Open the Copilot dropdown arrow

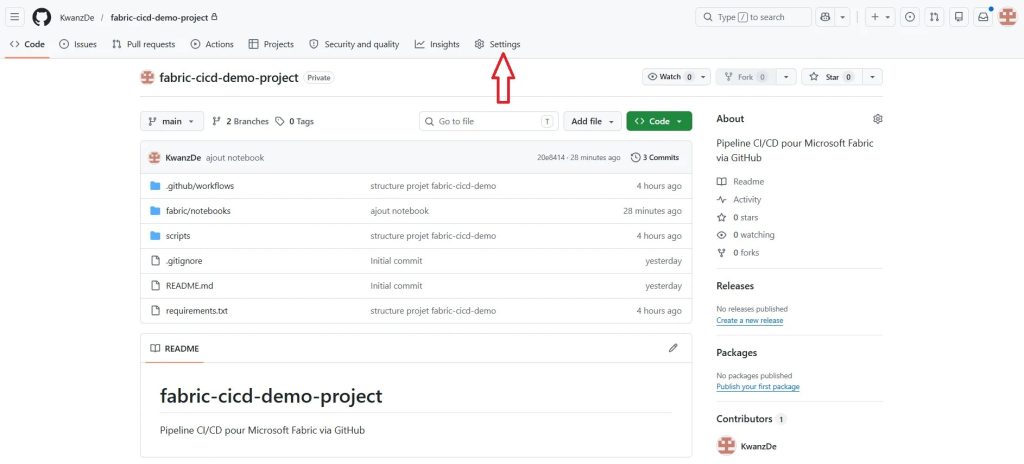point(843,17)
